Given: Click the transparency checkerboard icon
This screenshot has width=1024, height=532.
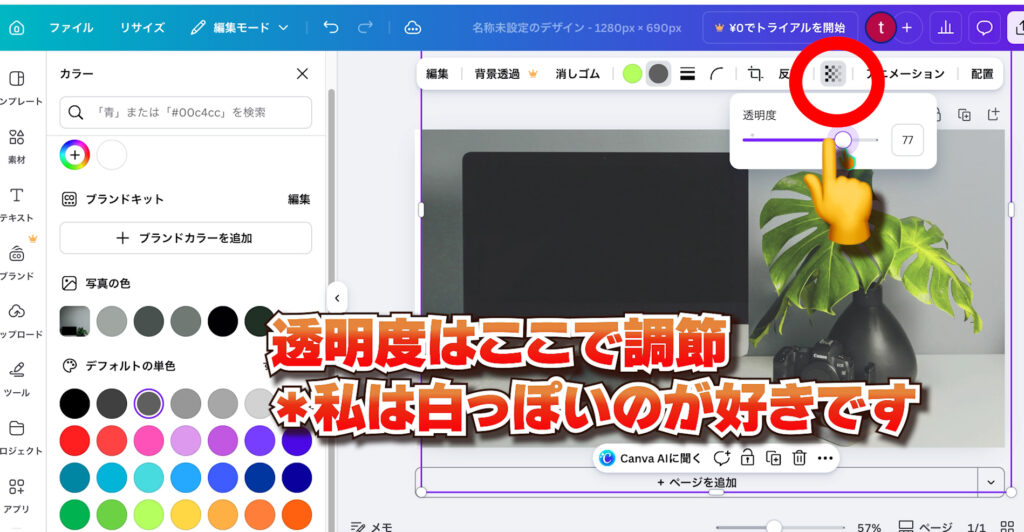Looking at the screenshot, I should [833, 73].
